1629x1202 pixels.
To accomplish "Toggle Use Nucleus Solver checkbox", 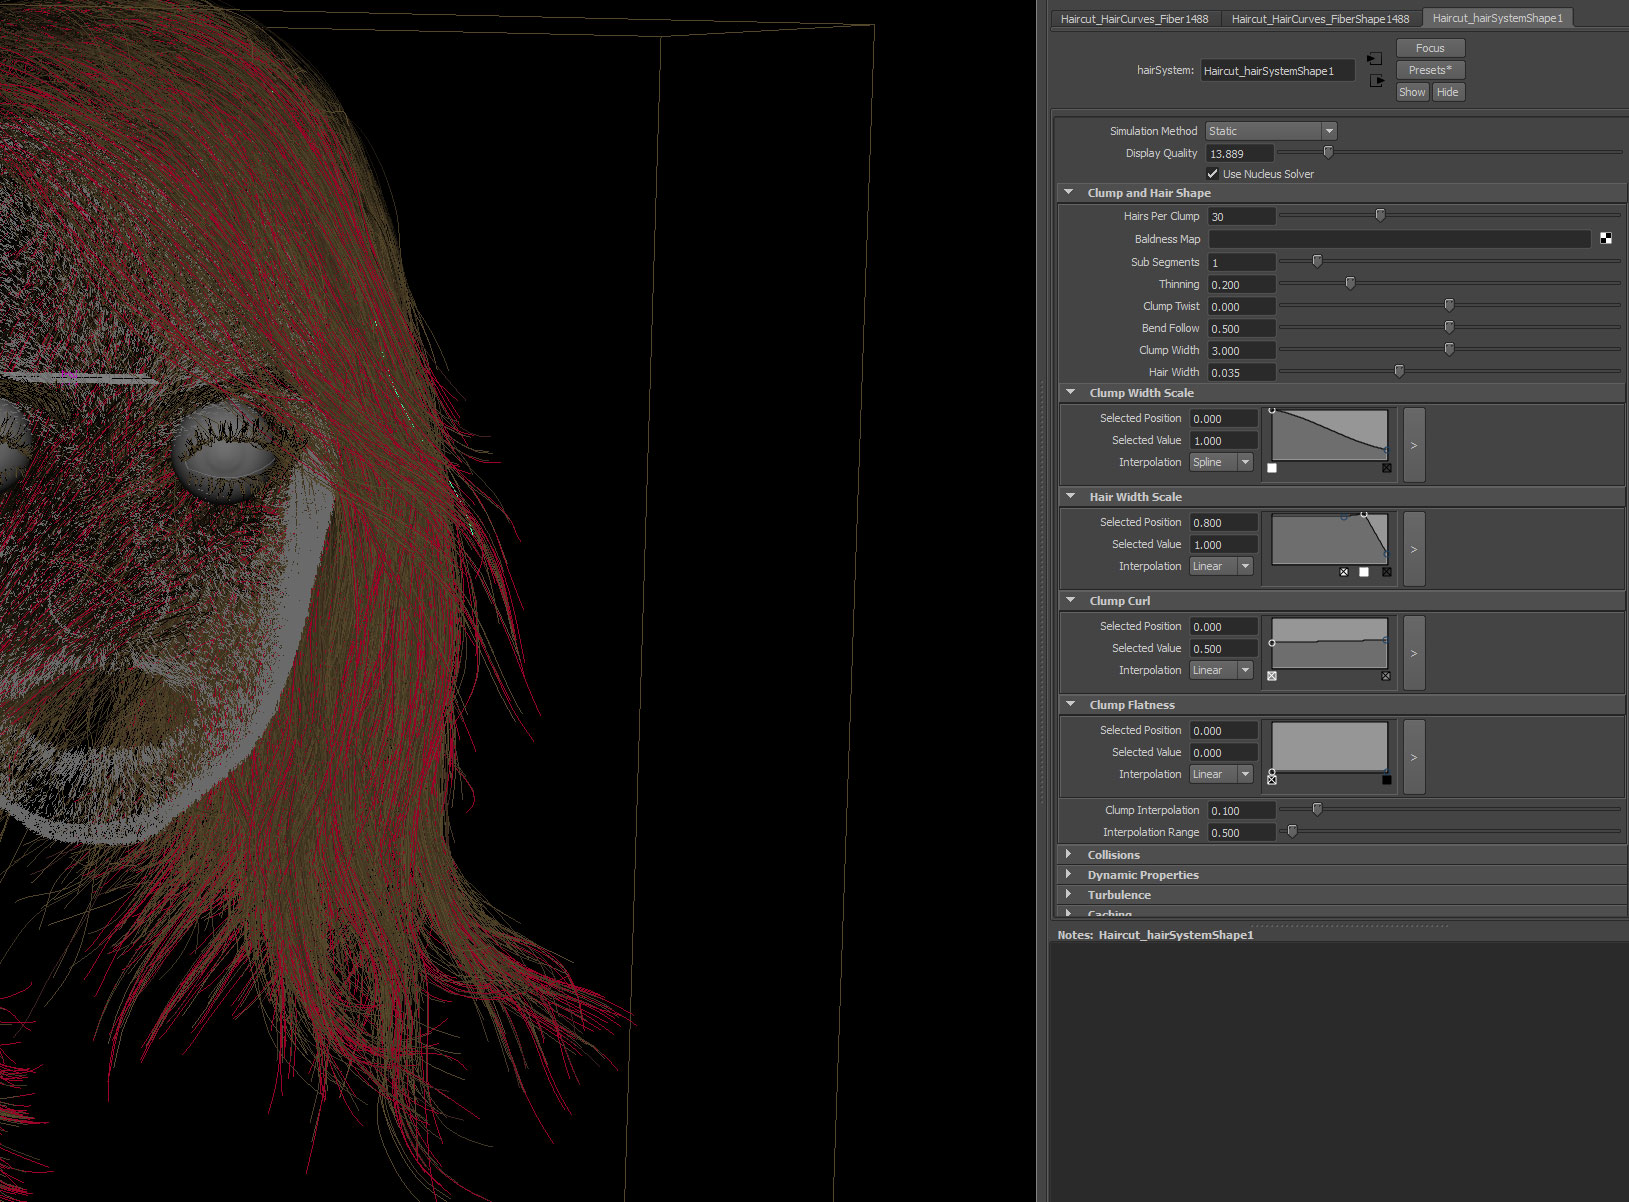I will 1213,174.
